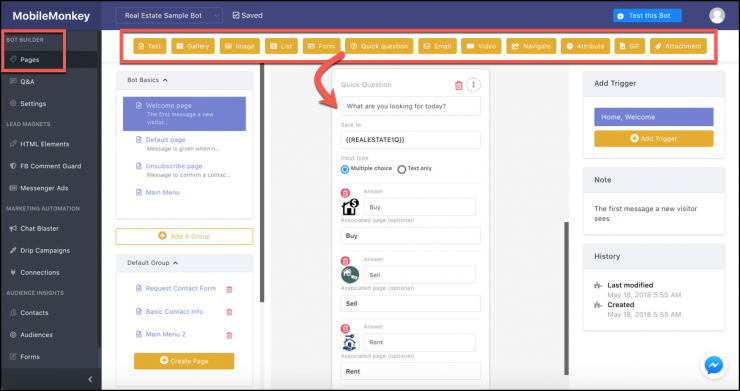The width and height of the screenshot is (740, 391).
Task: Select Multiple choice input type
Action: pos(345,169)
